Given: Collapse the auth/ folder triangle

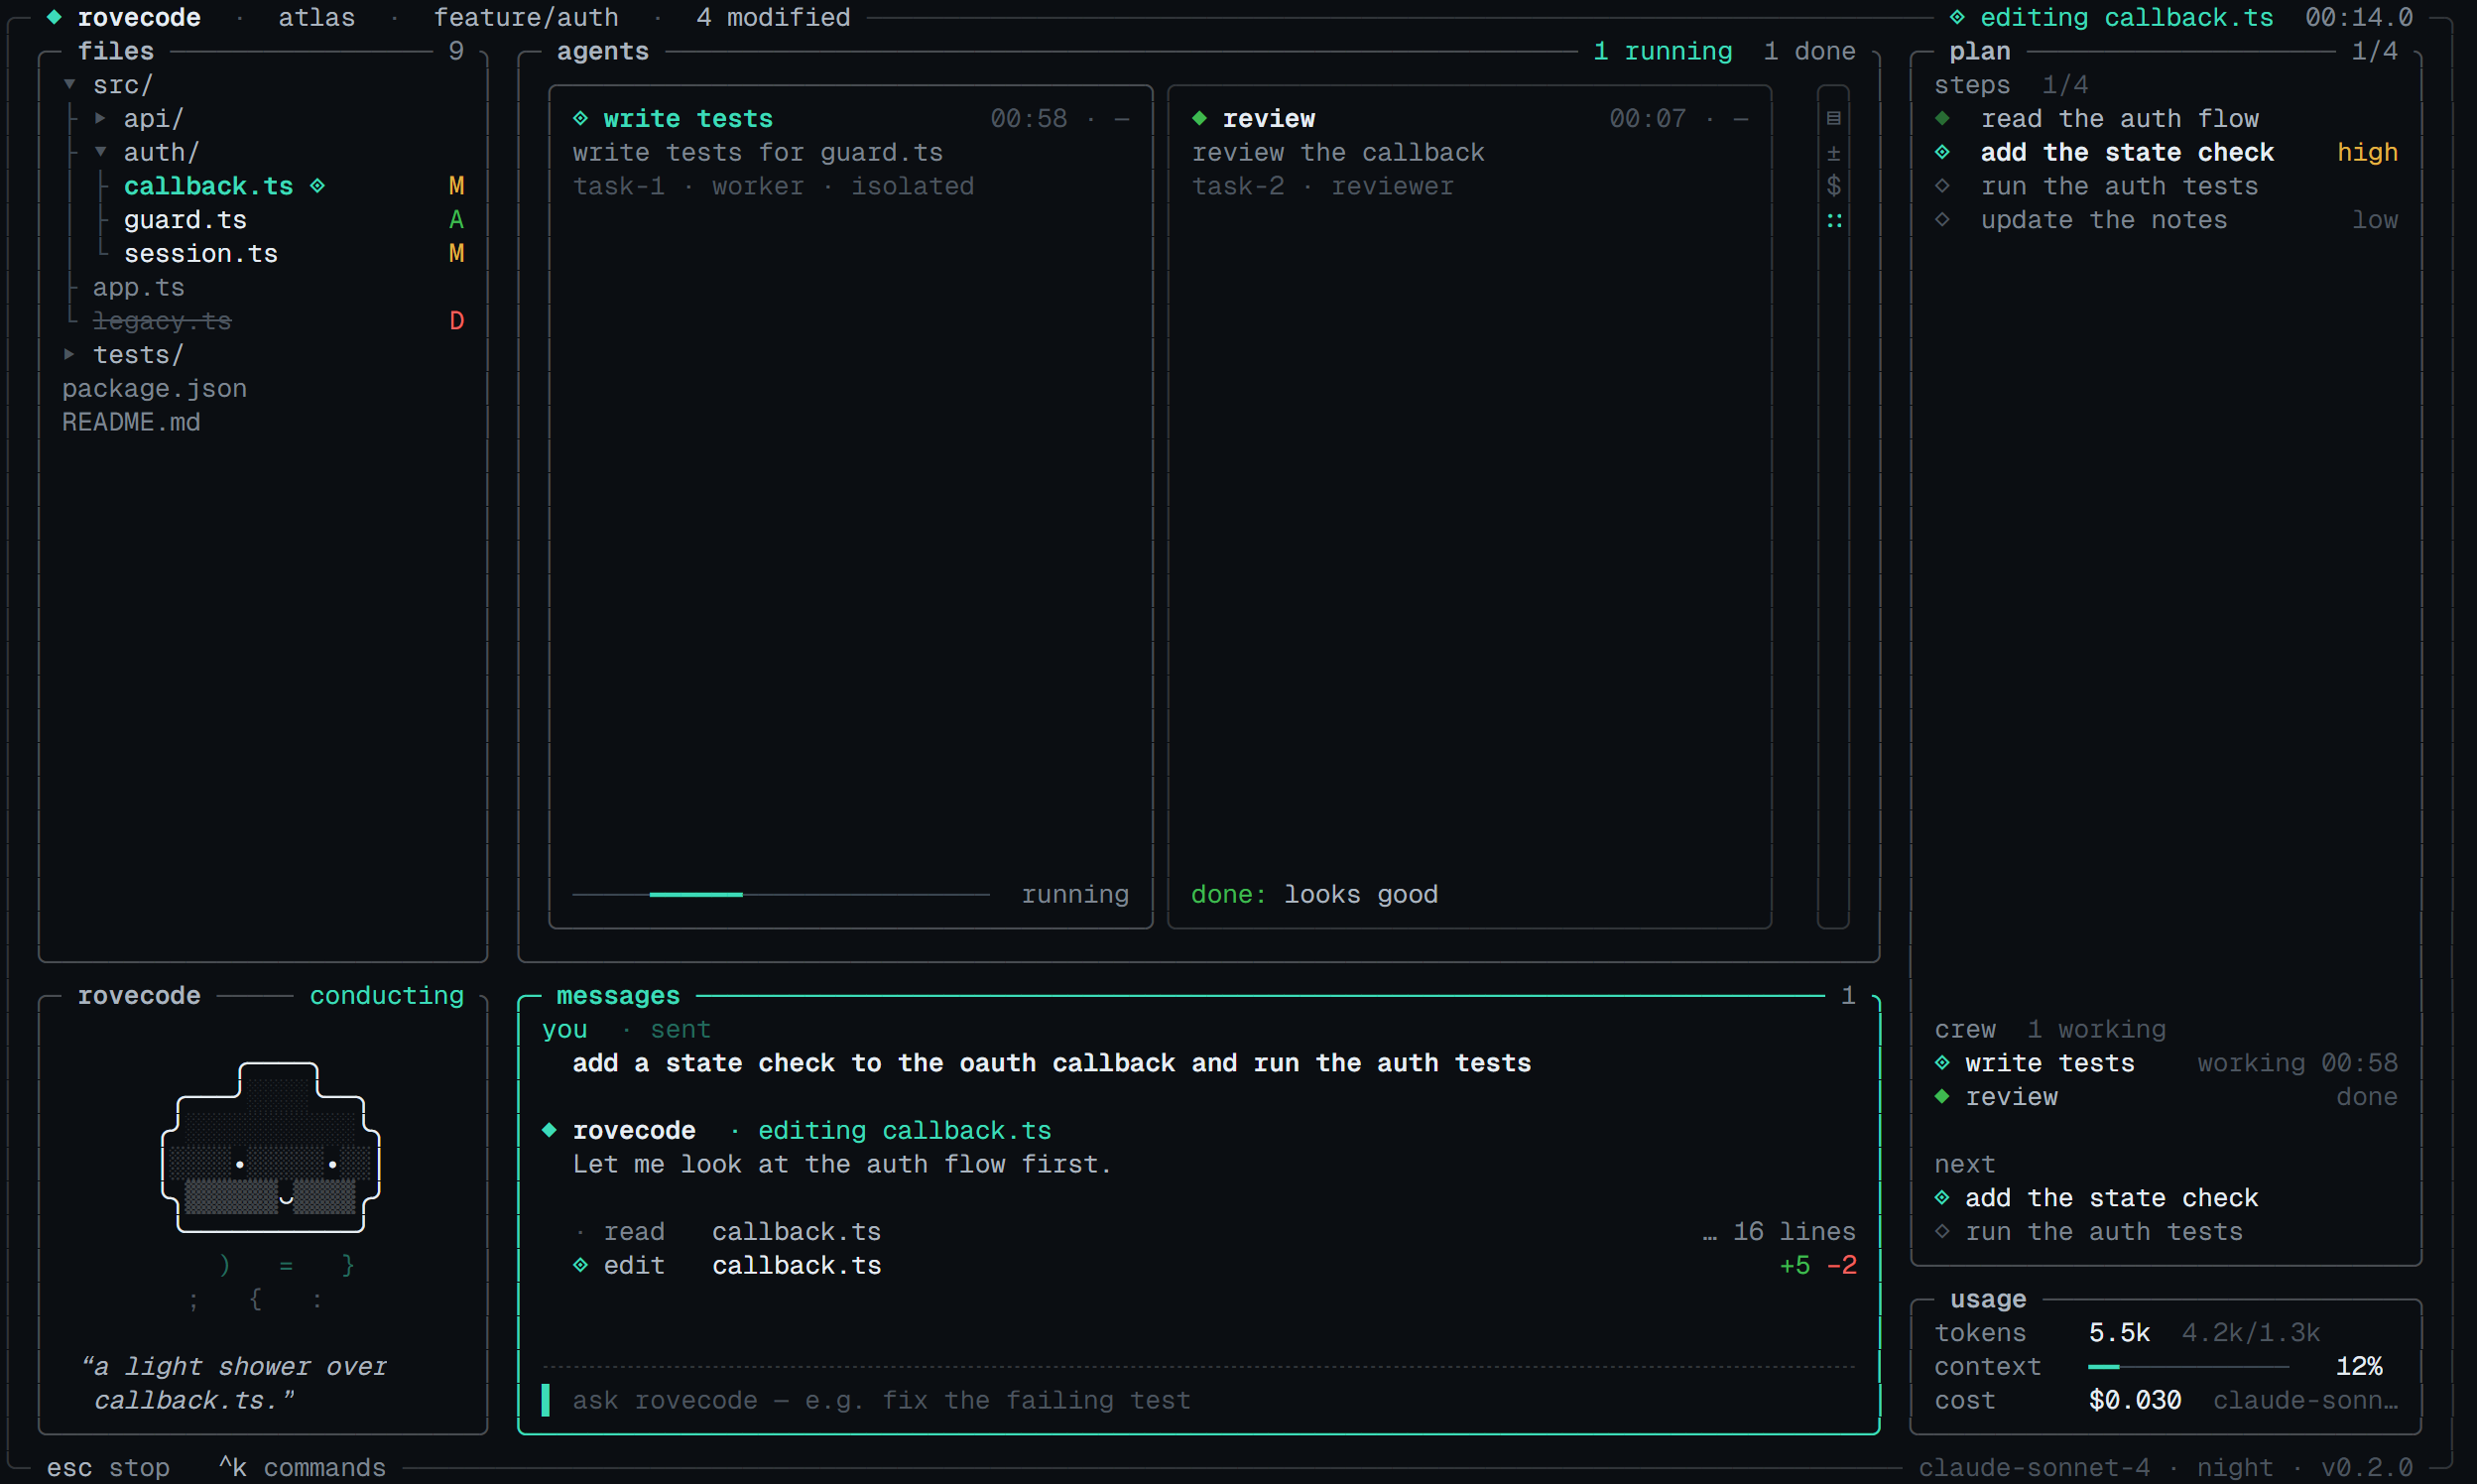Looking at the screenshot, I should (100, 152).
